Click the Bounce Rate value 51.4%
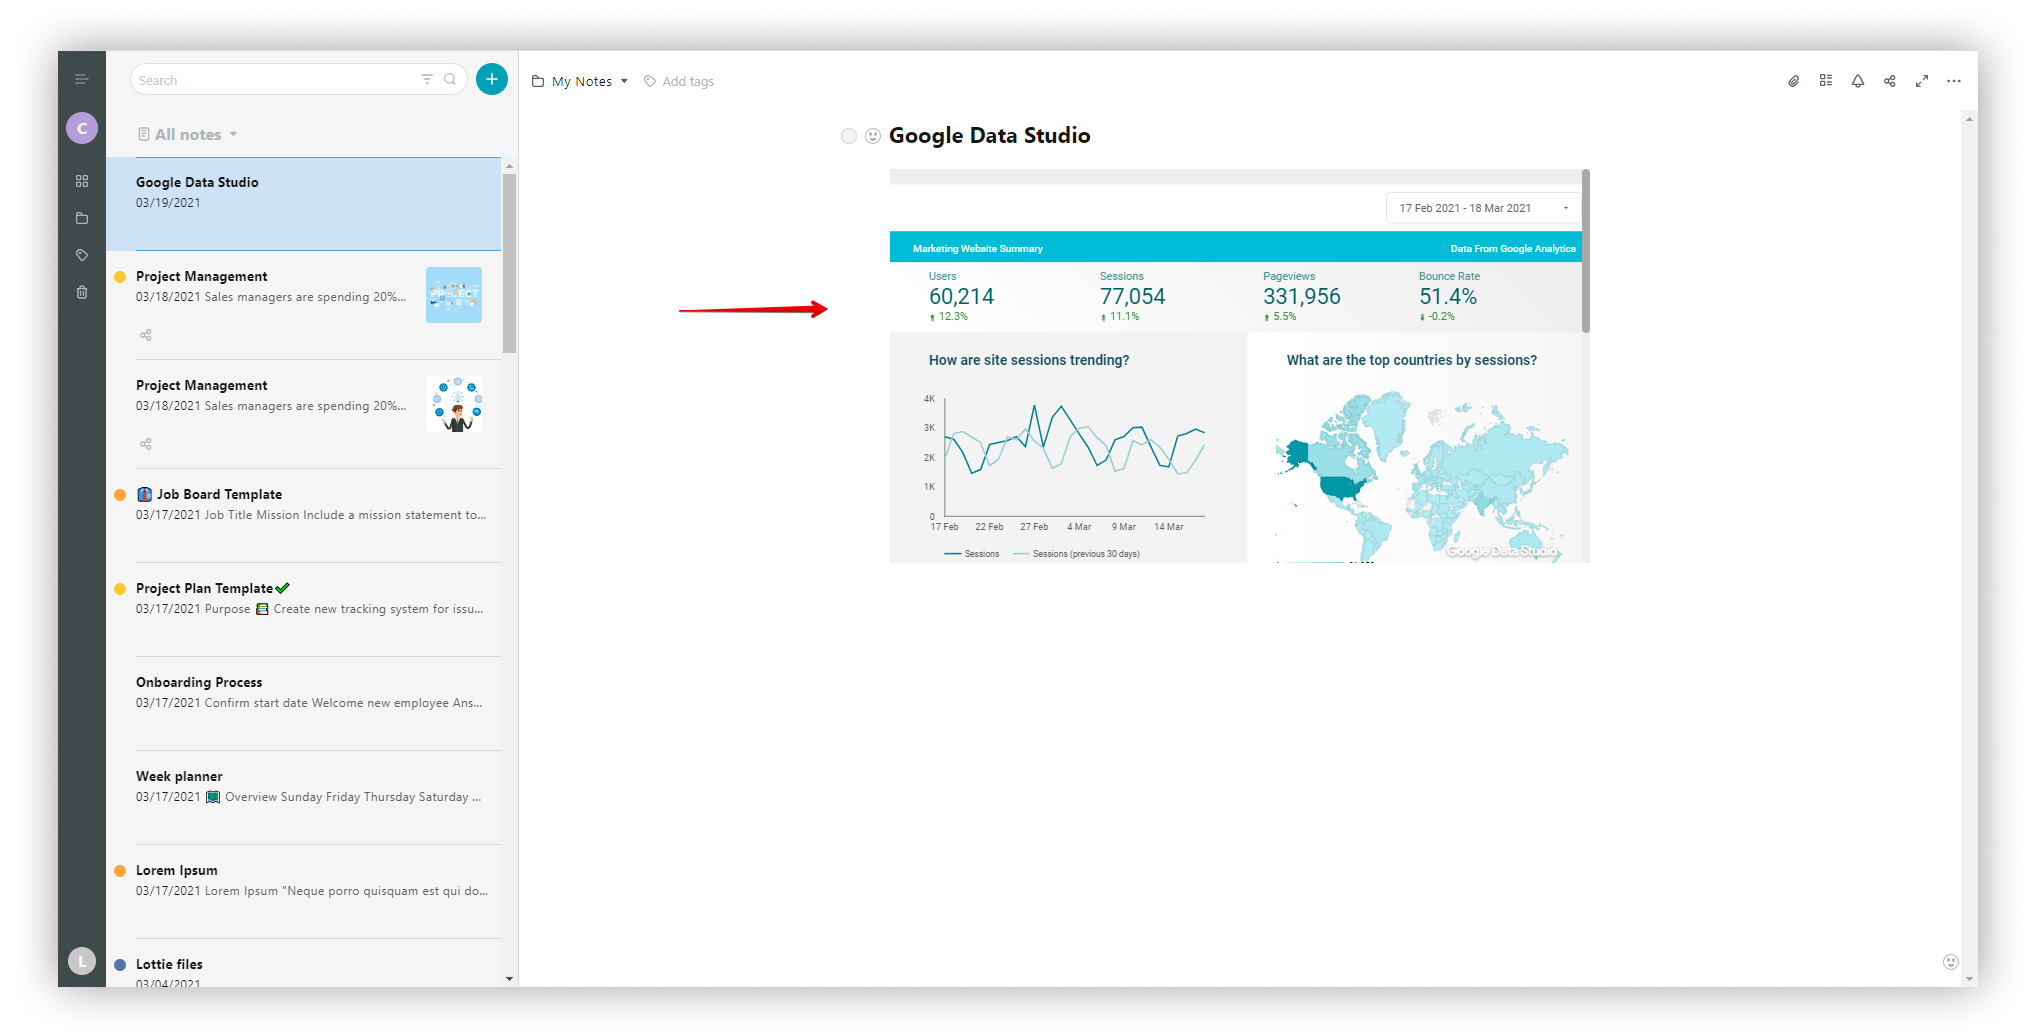 [1448, 297]
